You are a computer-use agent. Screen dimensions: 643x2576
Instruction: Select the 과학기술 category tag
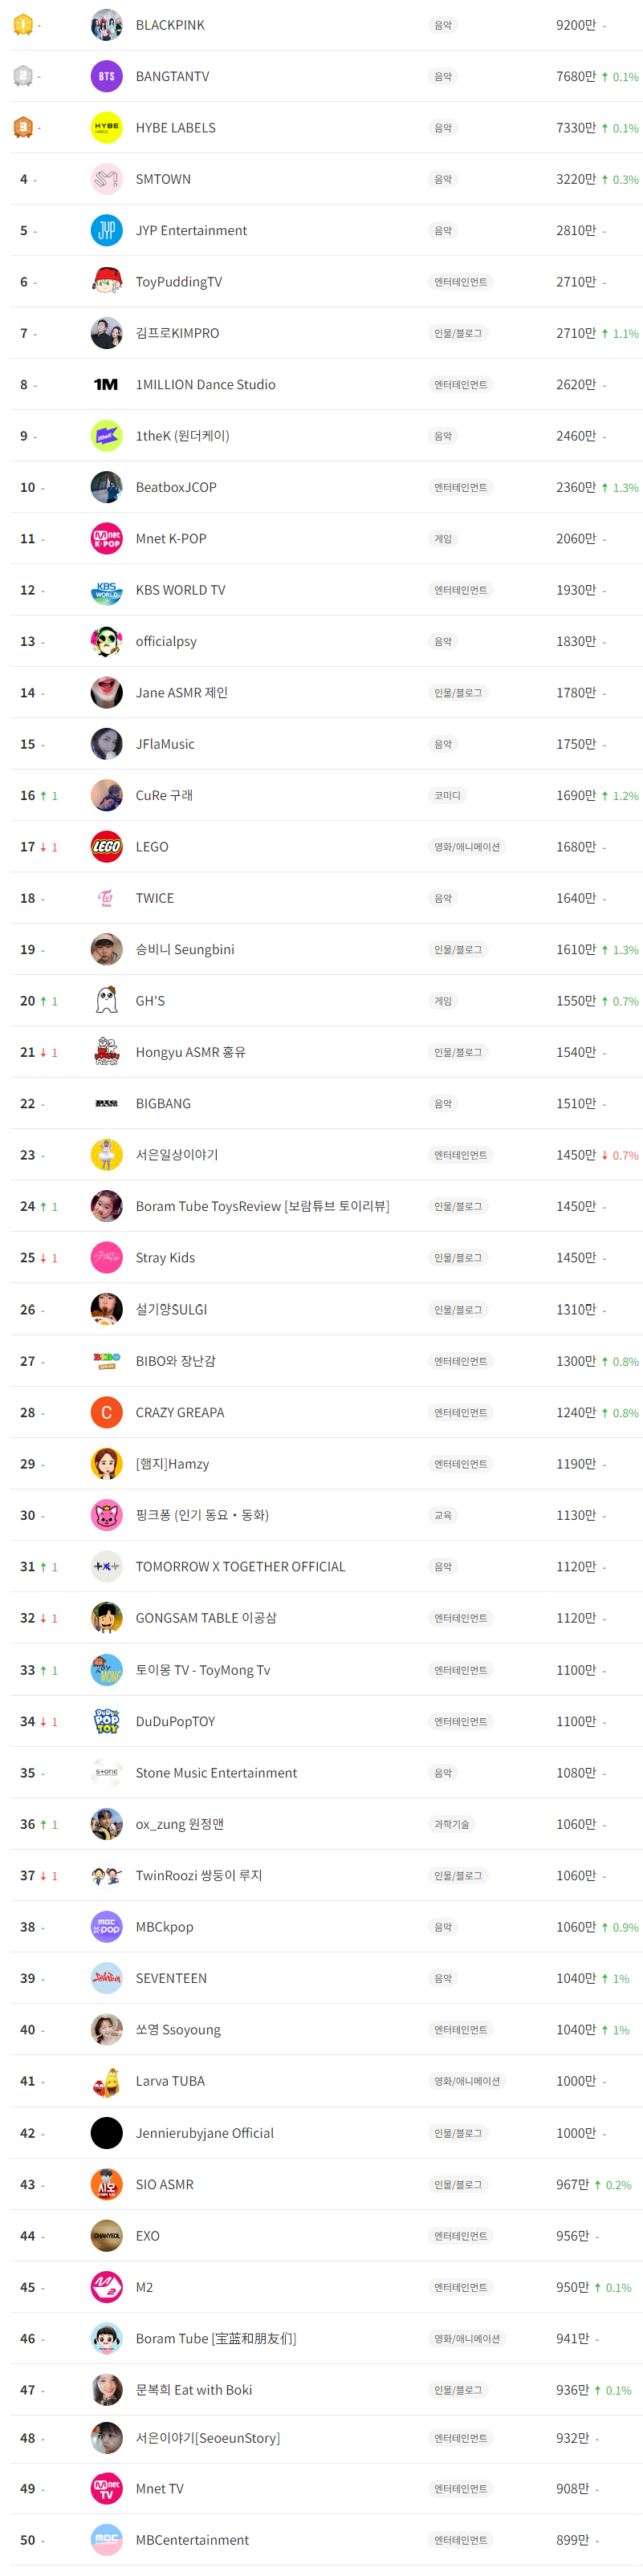[x=451, y=1824]
